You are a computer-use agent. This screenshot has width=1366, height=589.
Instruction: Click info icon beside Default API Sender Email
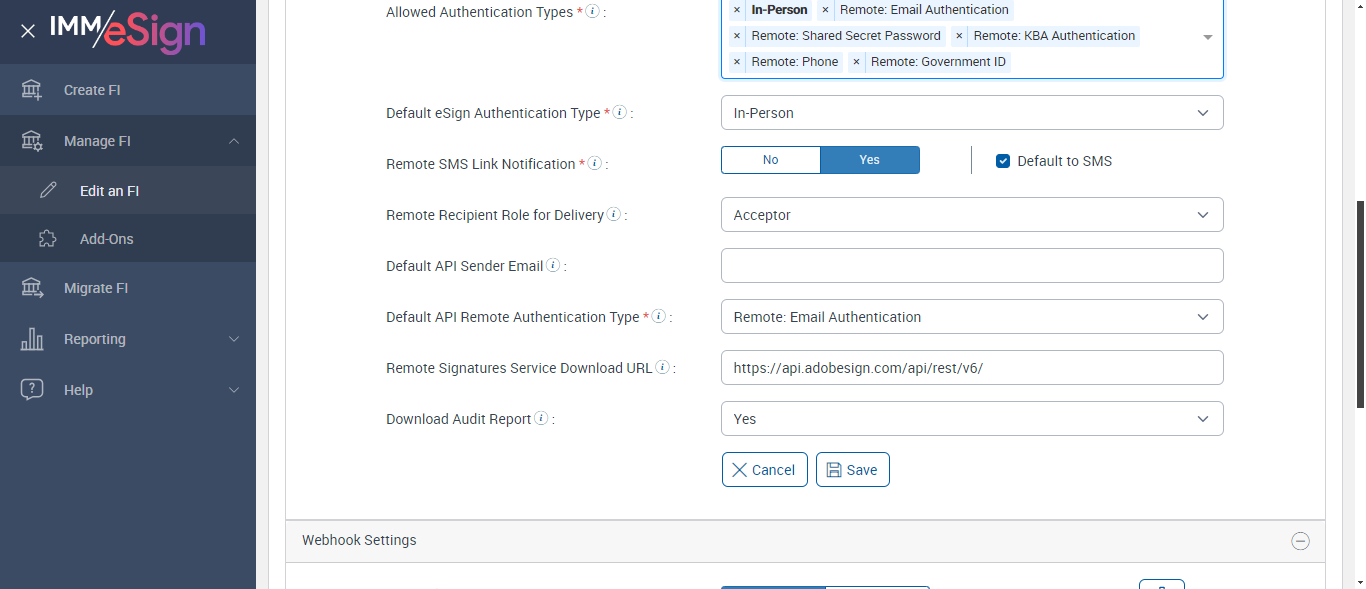coord(553,266)
